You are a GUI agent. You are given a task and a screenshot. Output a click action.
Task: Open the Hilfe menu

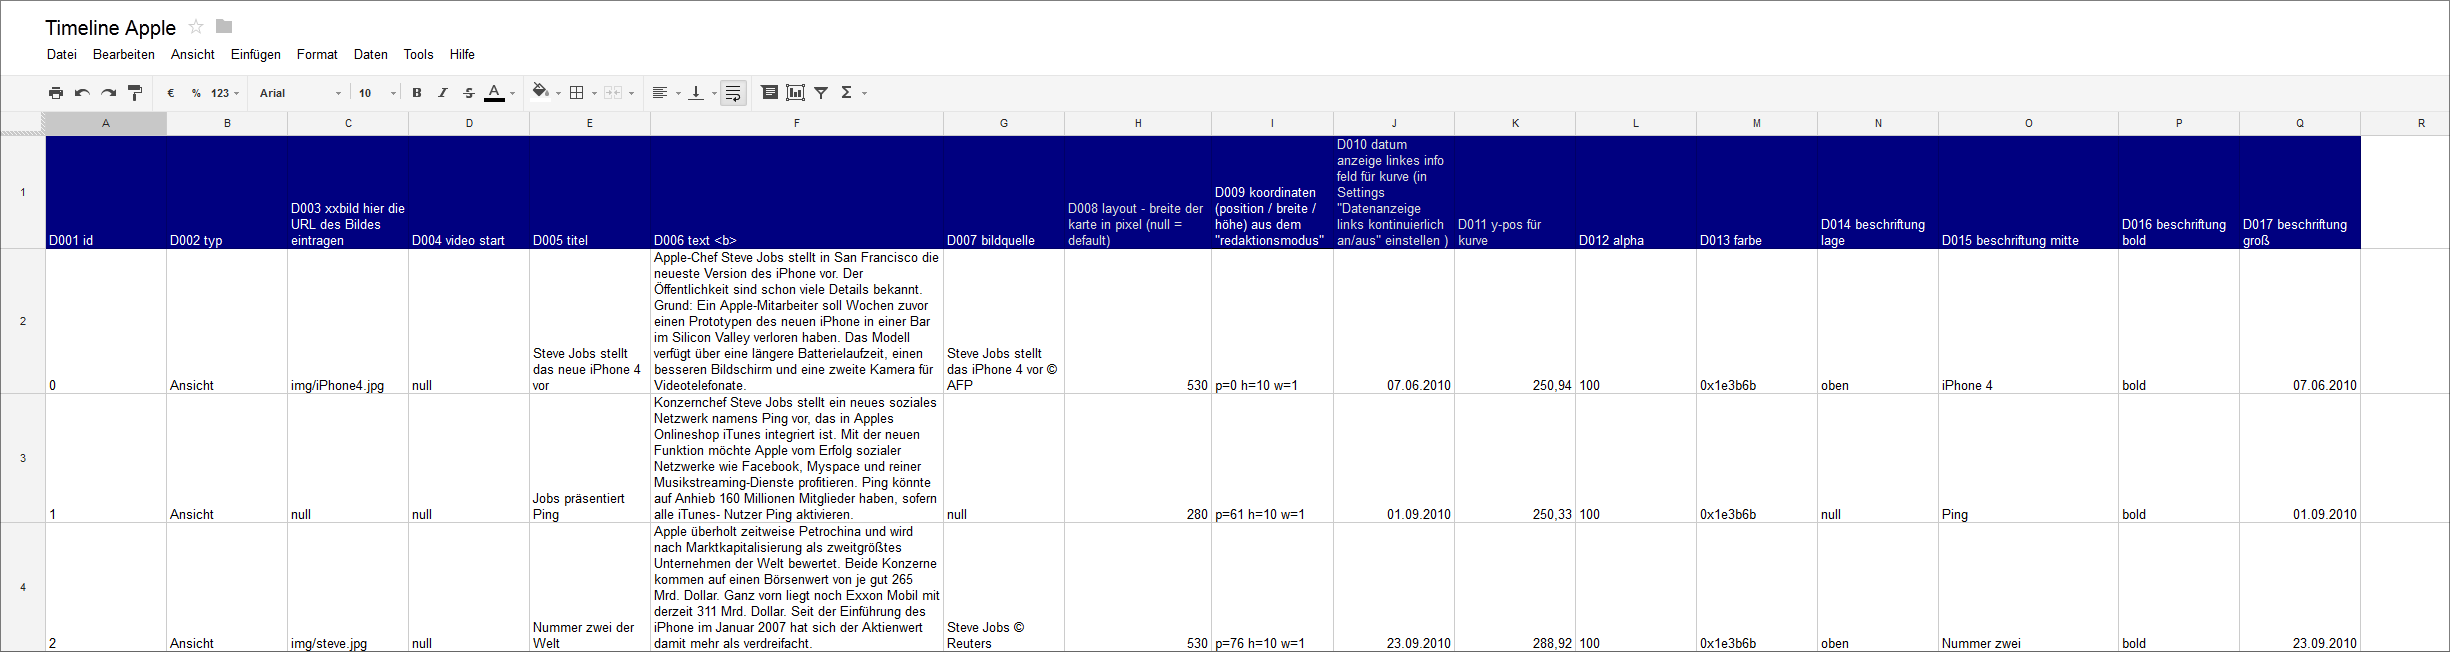click(x=462, y=55)
